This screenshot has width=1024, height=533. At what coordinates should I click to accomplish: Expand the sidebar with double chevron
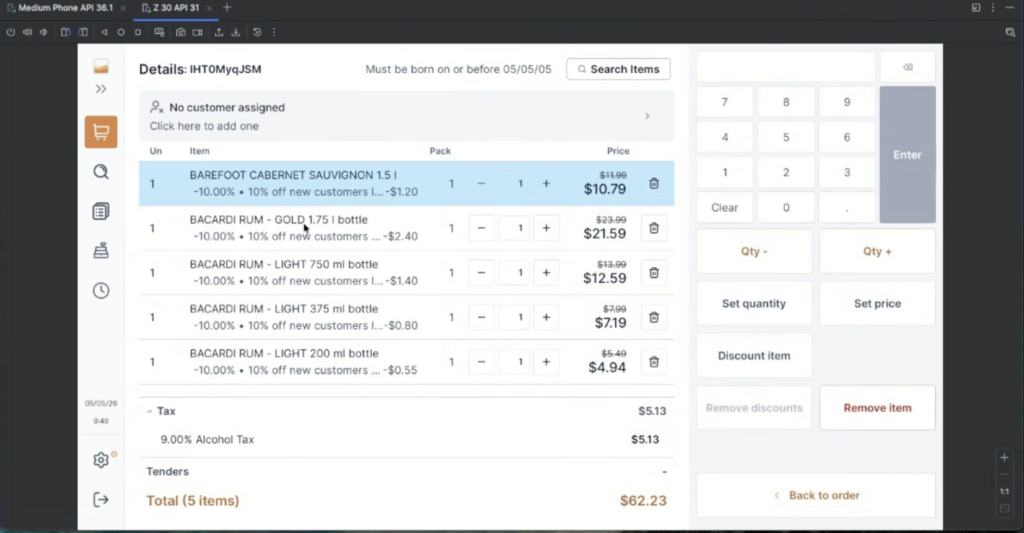click(101, 89)
